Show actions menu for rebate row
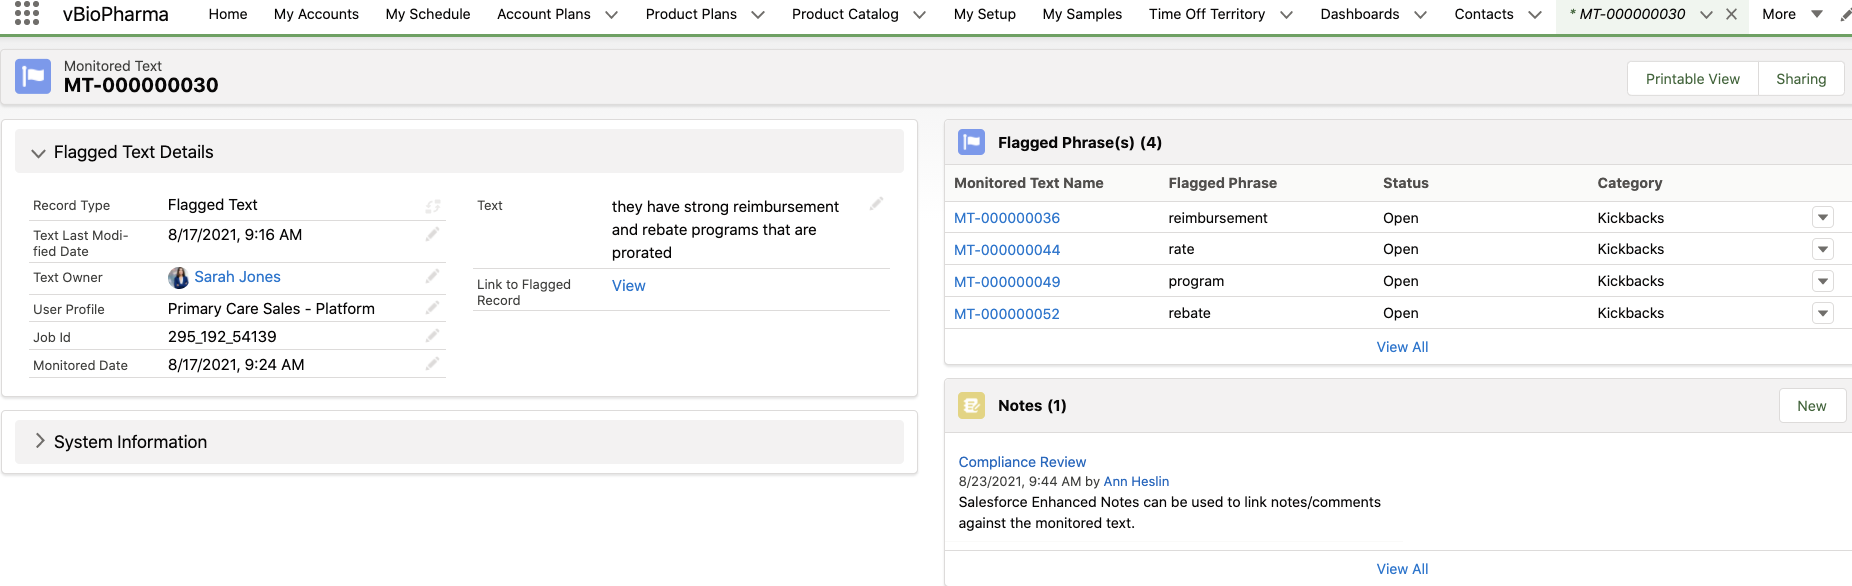The height and width of the screenshot is (586, 1852). coord(1822,314)
